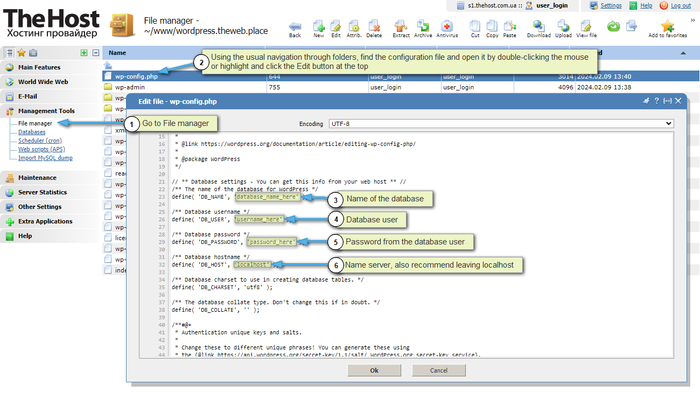
Task: Maximize the Edit file dialog width
Action: click(667, 101)
